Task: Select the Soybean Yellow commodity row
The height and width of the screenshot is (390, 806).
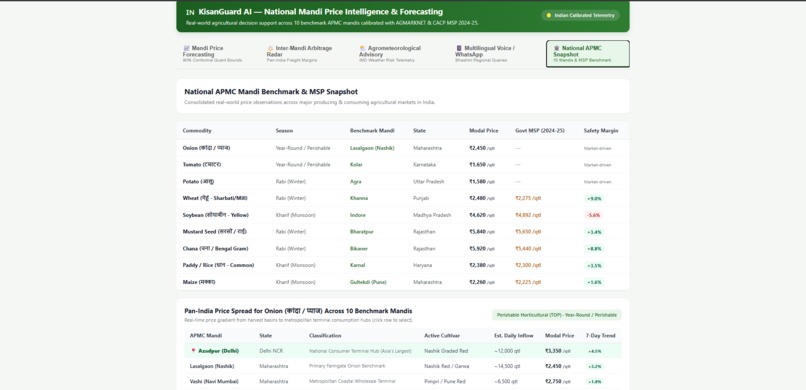Action: [402, 215]
